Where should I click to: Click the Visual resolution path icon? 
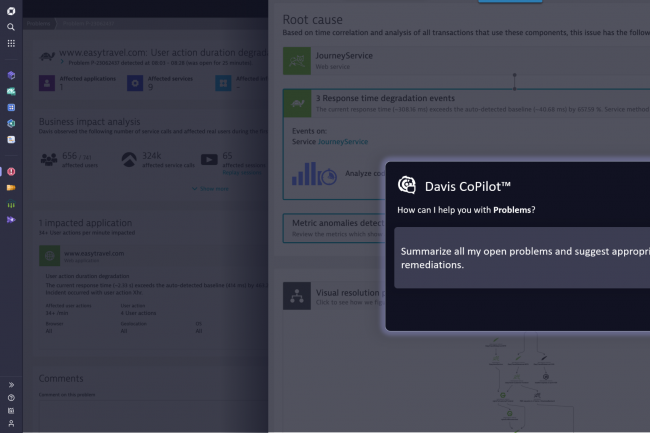coord(297,295)
